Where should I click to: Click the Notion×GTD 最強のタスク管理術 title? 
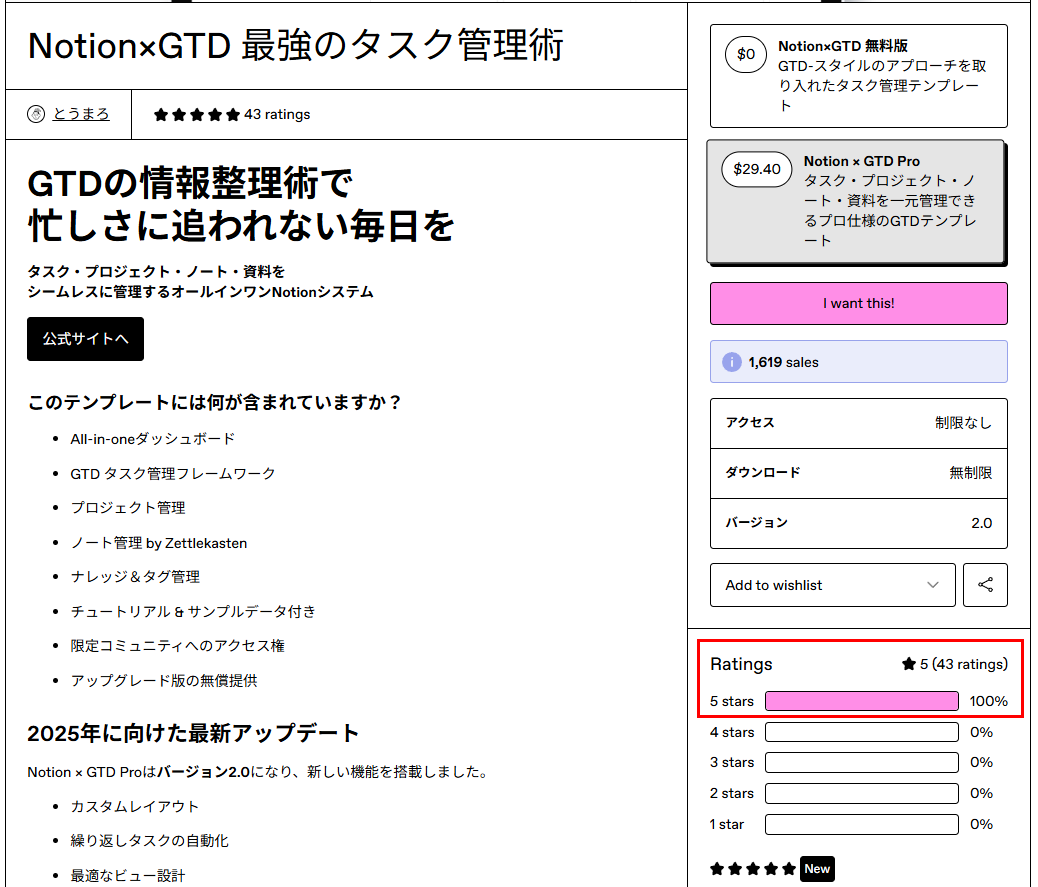[296, 46]
